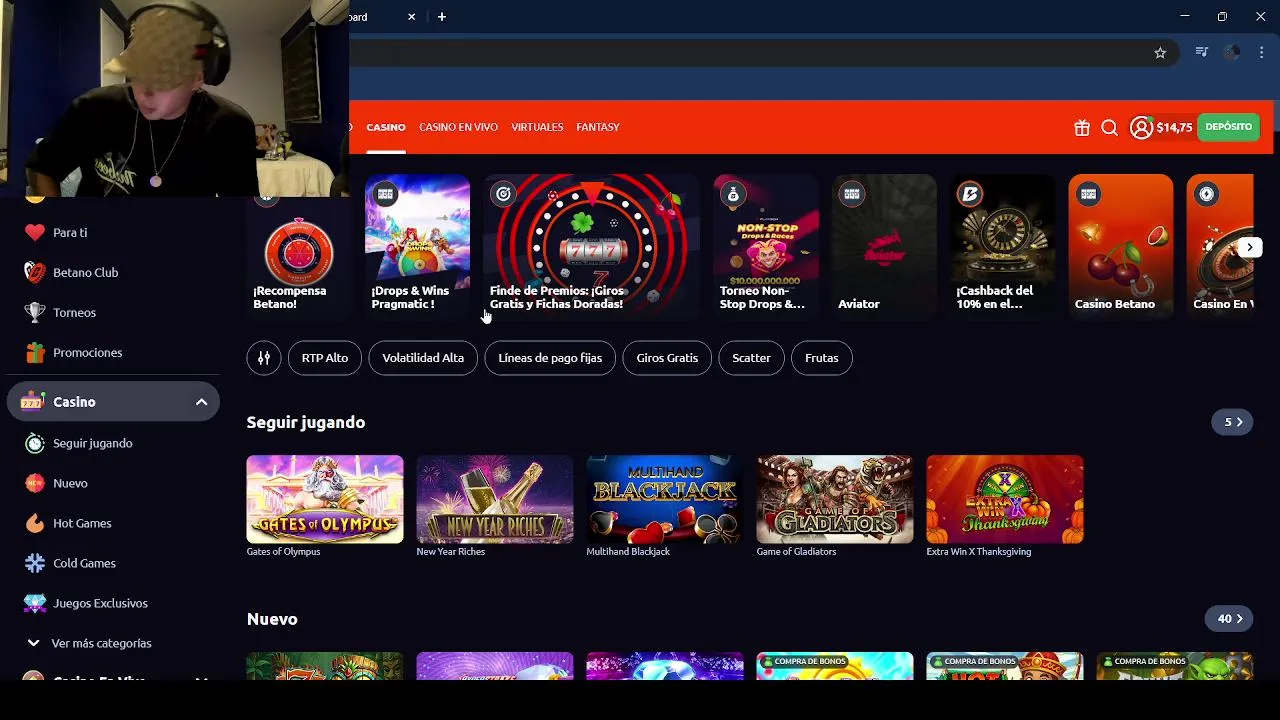Viewport: 1280px width, 720px height.
Task: Open the Casino Betano promo card
Action: [x=1121, y=247]
